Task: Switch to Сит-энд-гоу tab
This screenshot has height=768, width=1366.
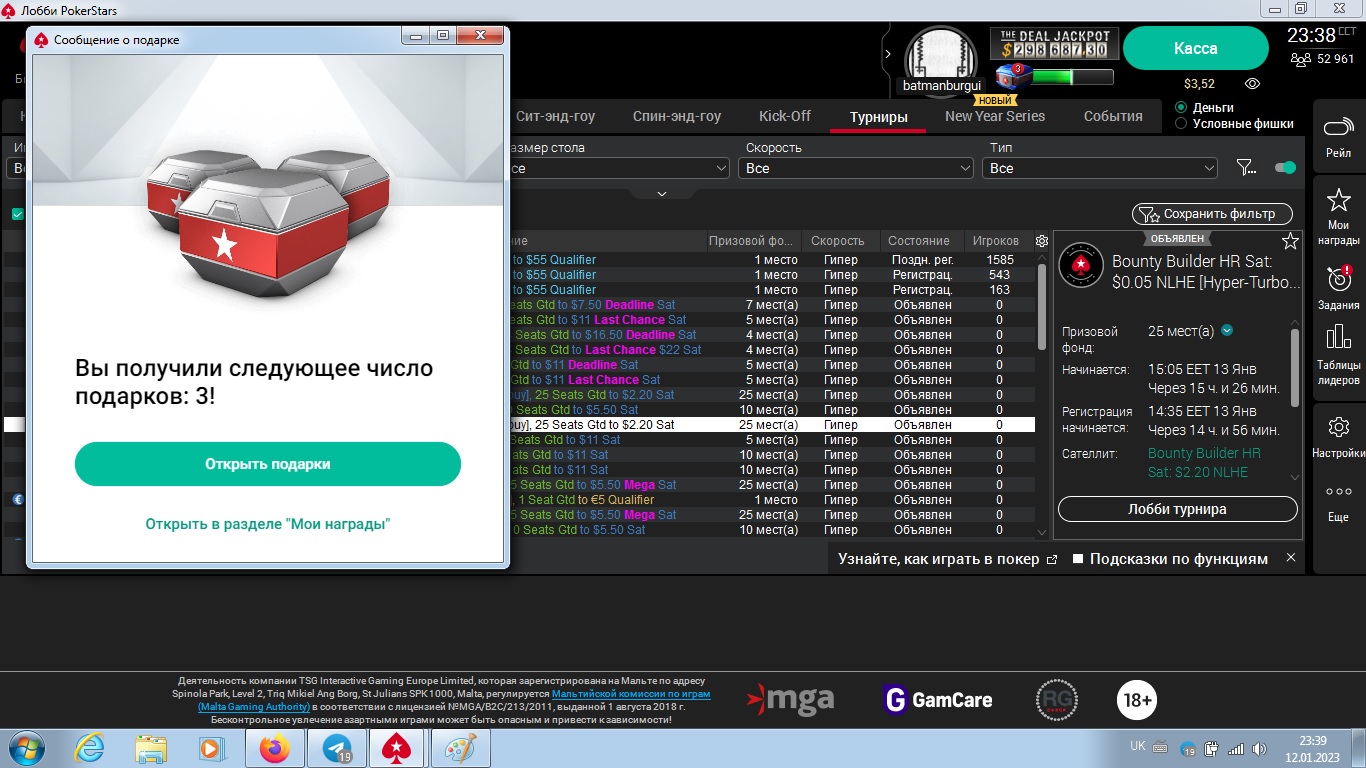Action: 555,116
